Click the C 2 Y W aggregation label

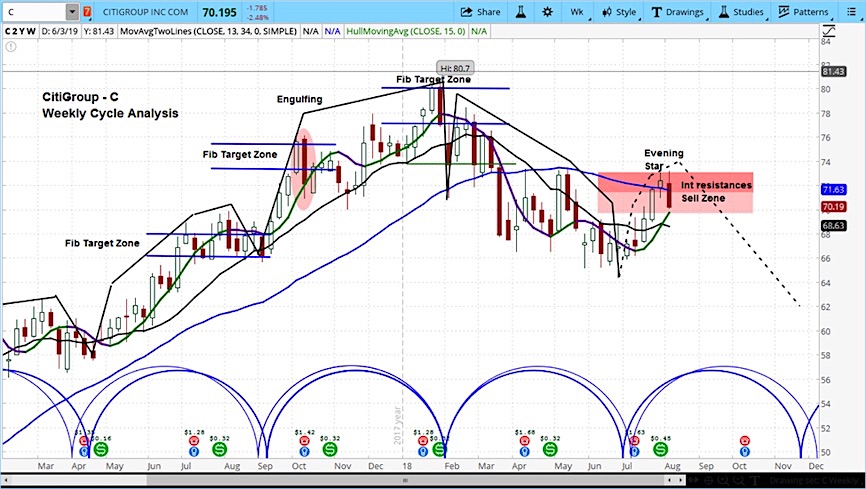pyautogui.click(x=20, y=31)
